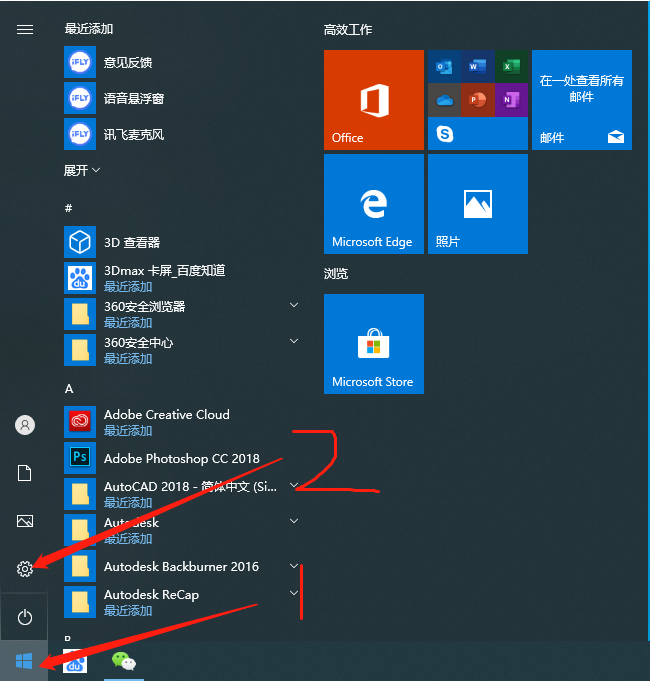Viewport: 651px width, 681px height.
Task: Expand the 360安全中心 folder chevron
Action: (x=294, y=341)
